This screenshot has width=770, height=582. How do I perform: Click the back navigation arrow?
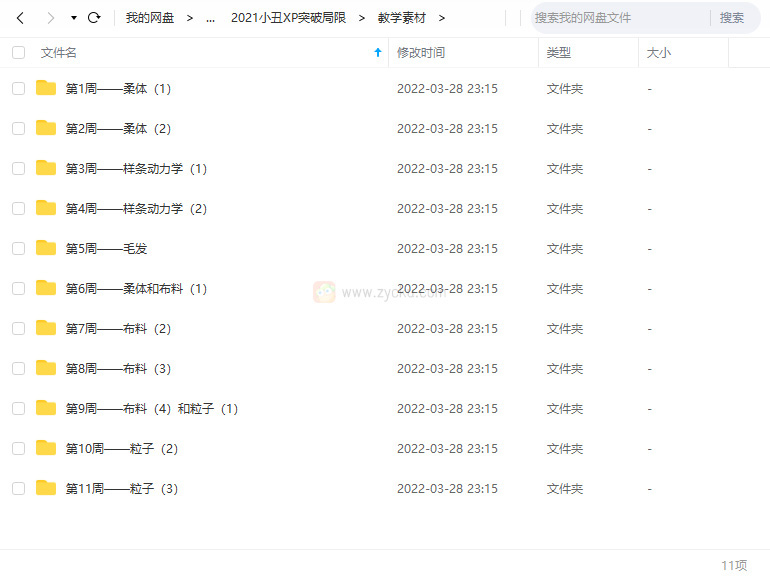[x=20, y=18]
